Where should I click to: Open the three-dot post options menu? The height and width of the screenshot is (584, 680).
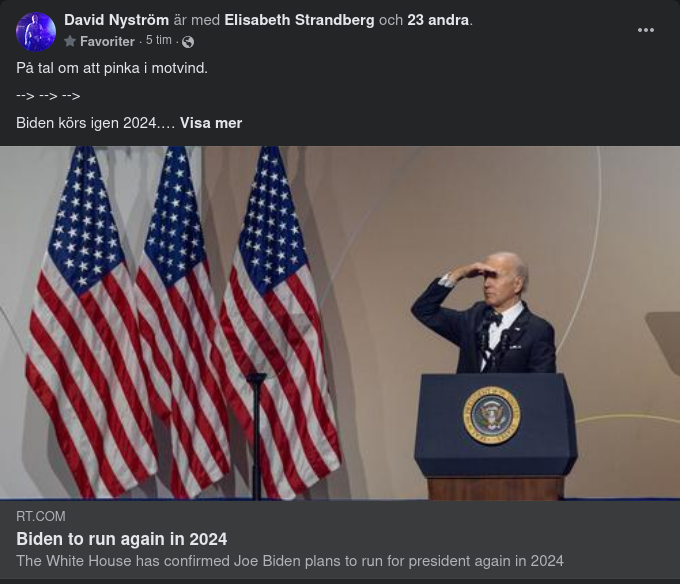pyautogui.click(x=646, y=30)
